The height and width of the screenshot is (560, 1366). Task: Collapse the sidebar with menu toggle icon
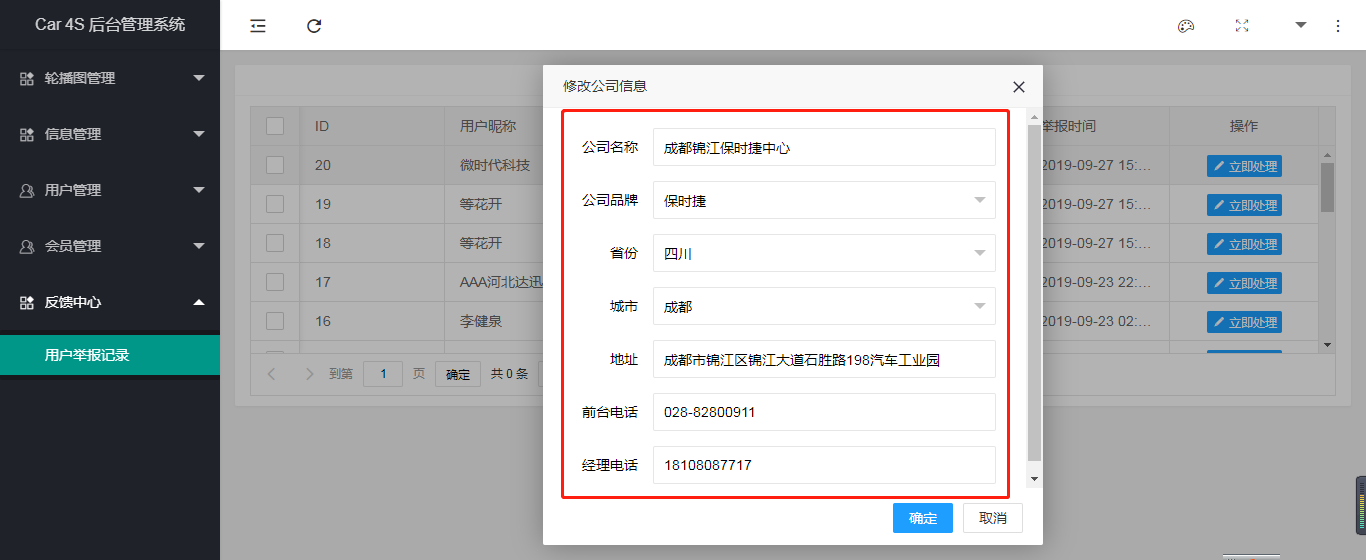258,26
